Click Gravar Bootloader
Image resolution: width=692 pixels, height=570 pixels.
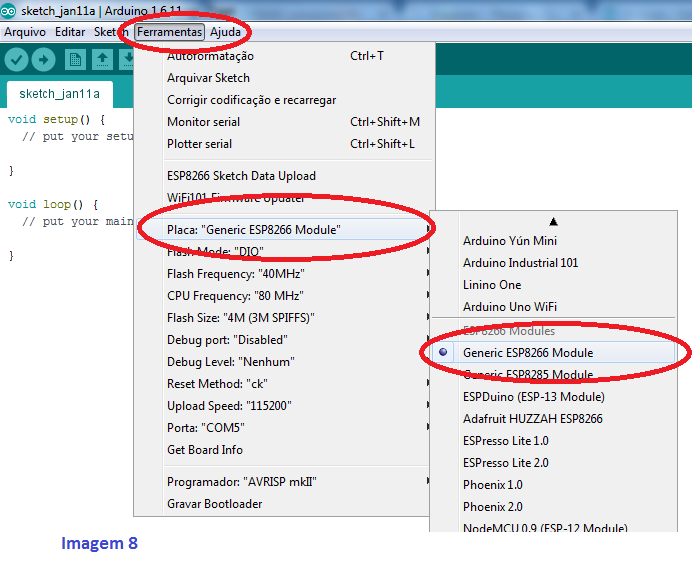tap(283, 504)
